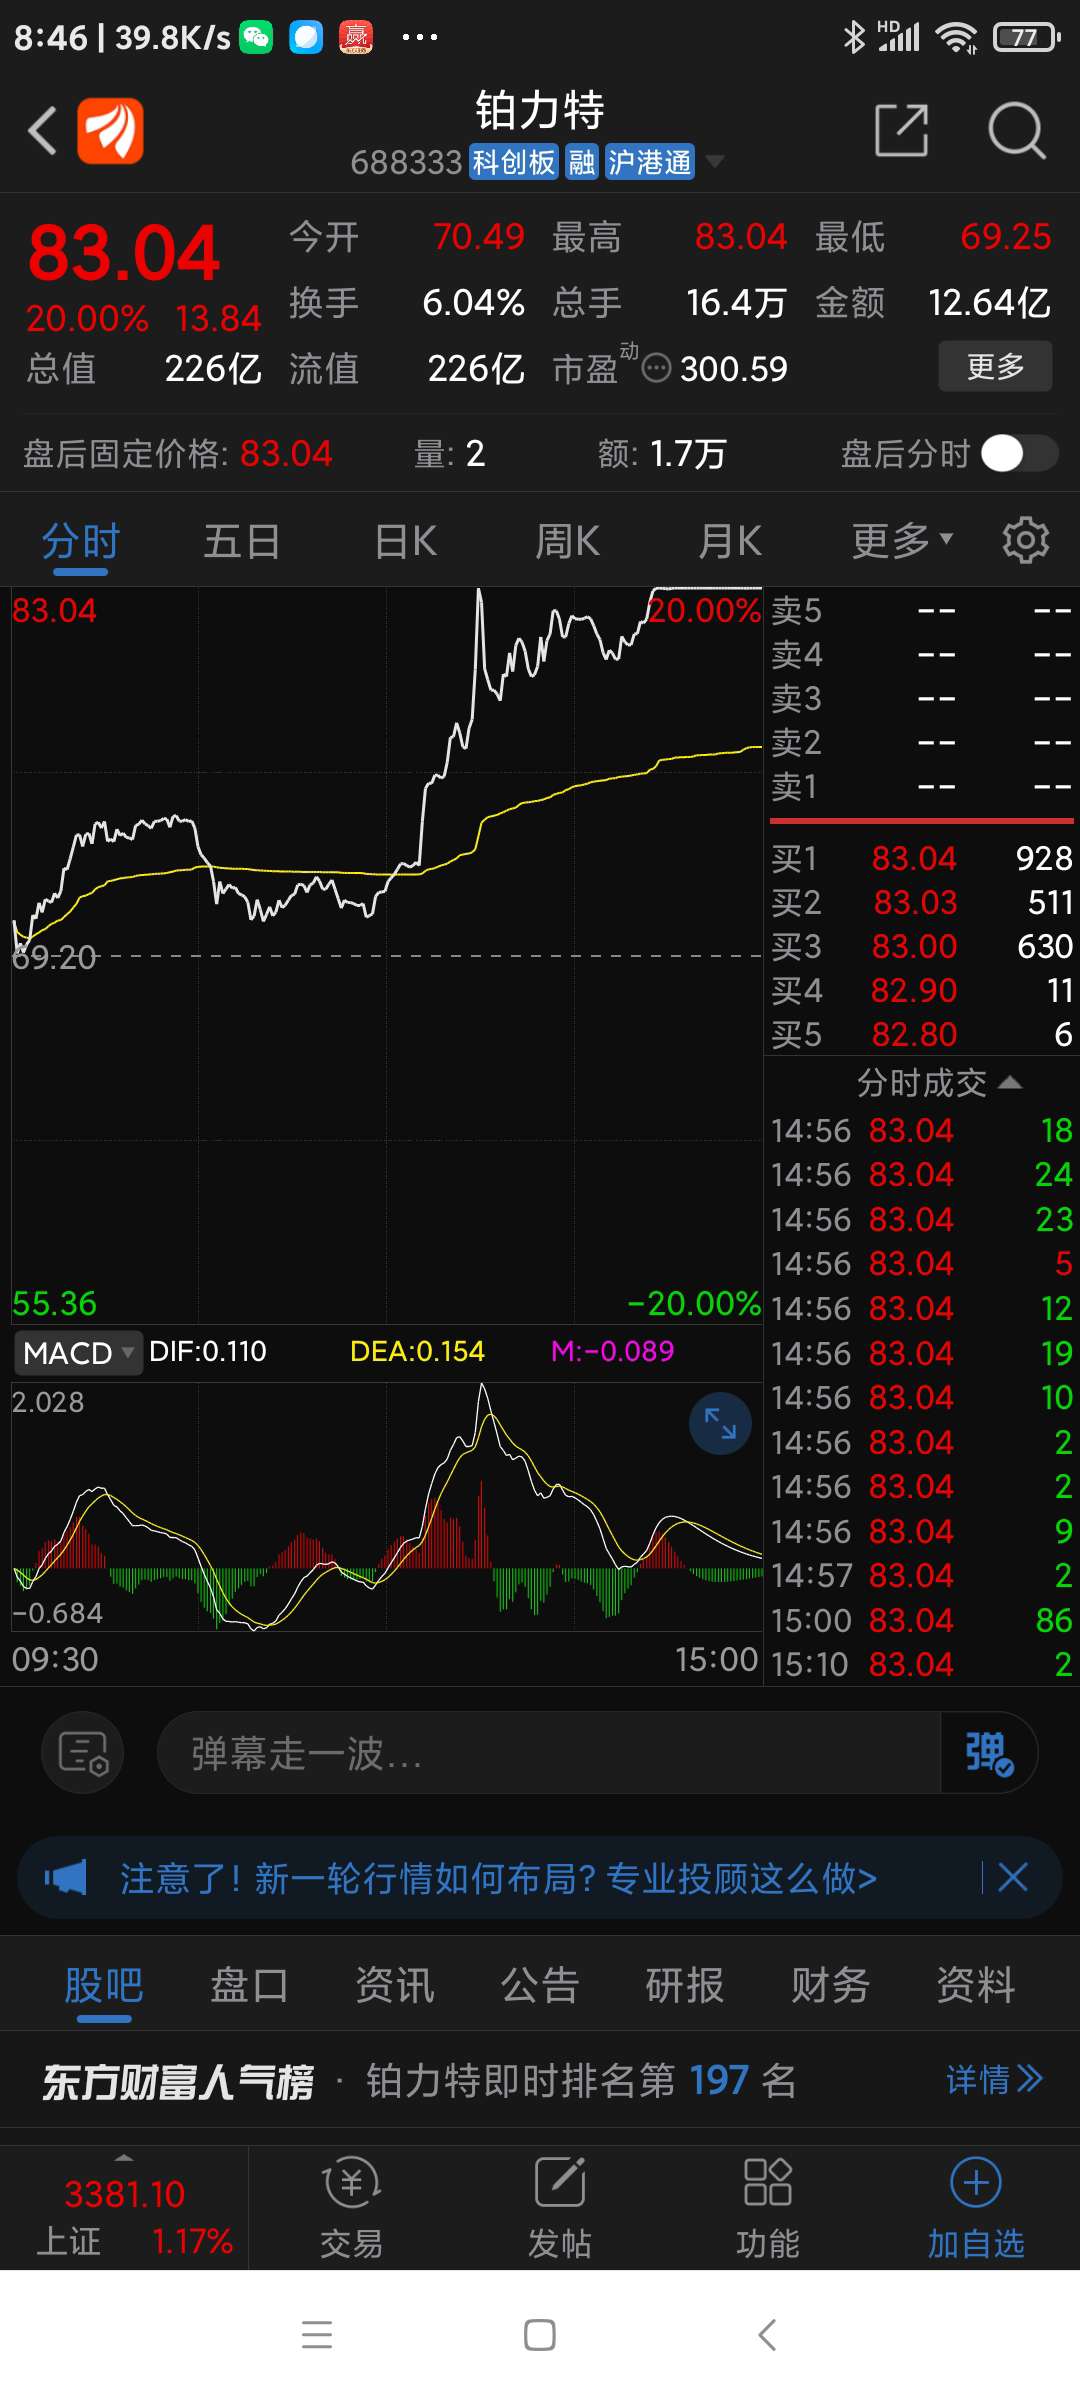Screen dimensions: 1080x2400
Task: Switch to the 日K chart tab
Action: pyautogui.click(x=405, y=542)
